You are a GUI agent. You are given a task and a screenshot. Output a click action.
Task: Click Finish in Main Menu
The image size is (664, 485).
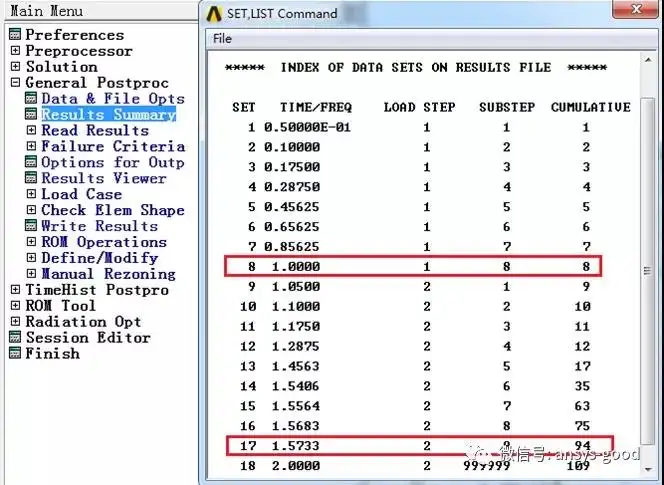tap(53, 353)
